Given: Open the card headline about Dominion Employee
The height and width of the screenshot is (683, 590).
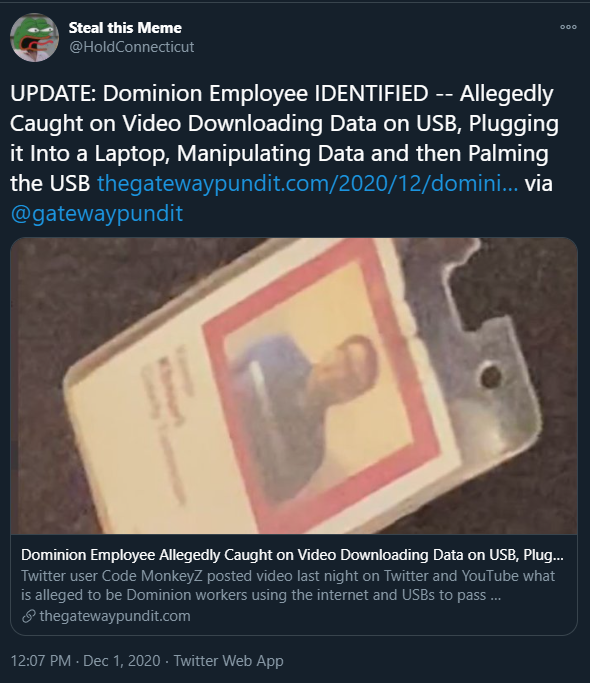Looking at the screenshot, I should click(x=292, y=555).
